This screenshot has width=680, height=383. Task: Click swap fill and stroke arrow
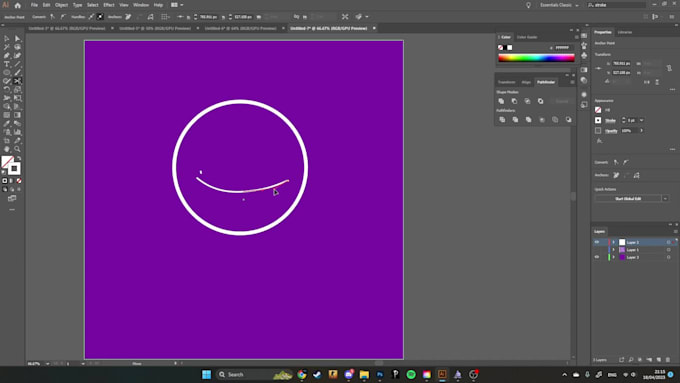pyautogui.click(x=19, y=158)
